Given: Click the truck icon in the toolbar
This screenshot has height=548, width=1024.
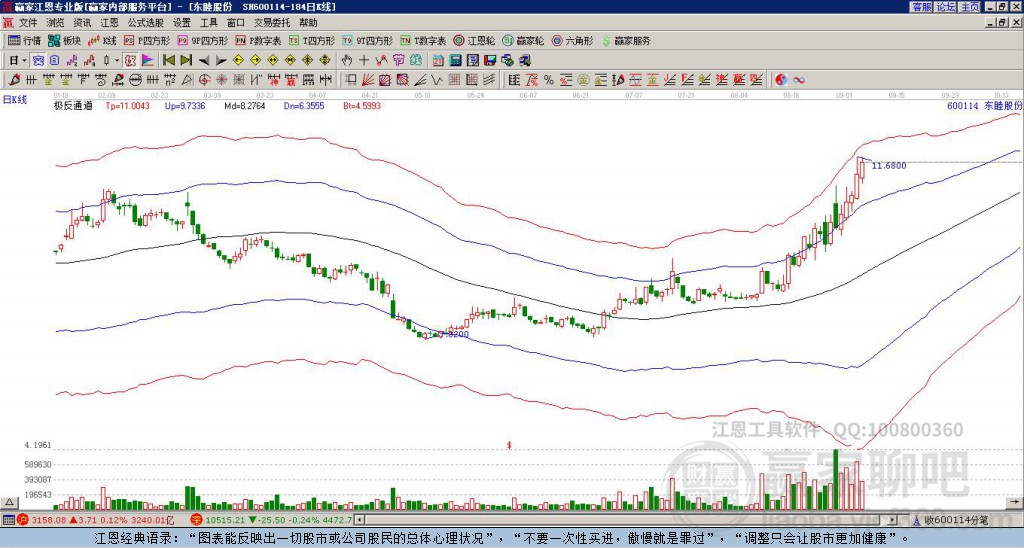Looking at the screenshot, I should [x=524, y=61].
